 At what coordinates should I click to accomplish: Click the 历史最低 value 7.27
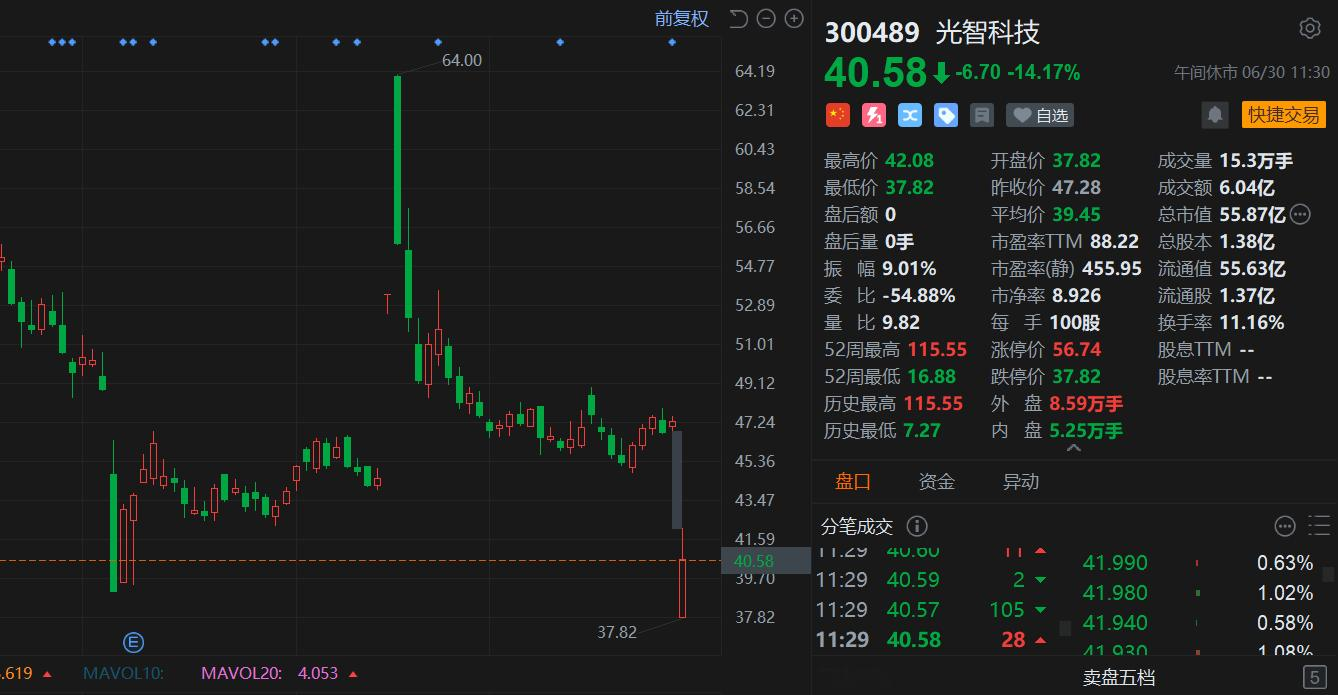[922, 430]
